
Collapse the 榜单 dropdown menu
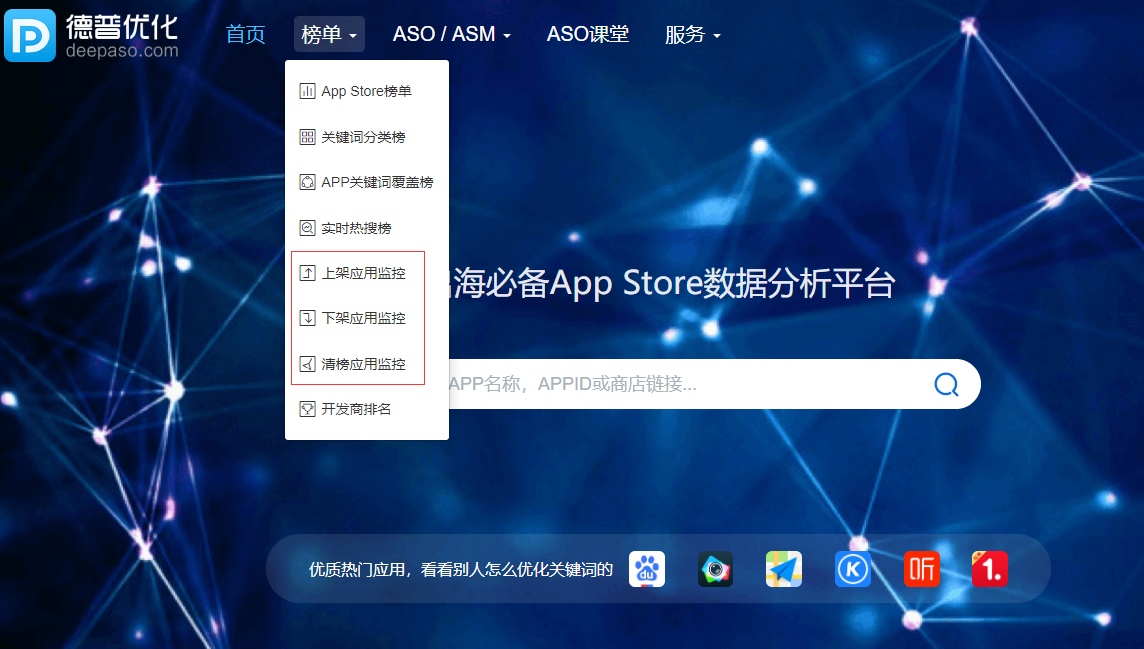[329, 34]
